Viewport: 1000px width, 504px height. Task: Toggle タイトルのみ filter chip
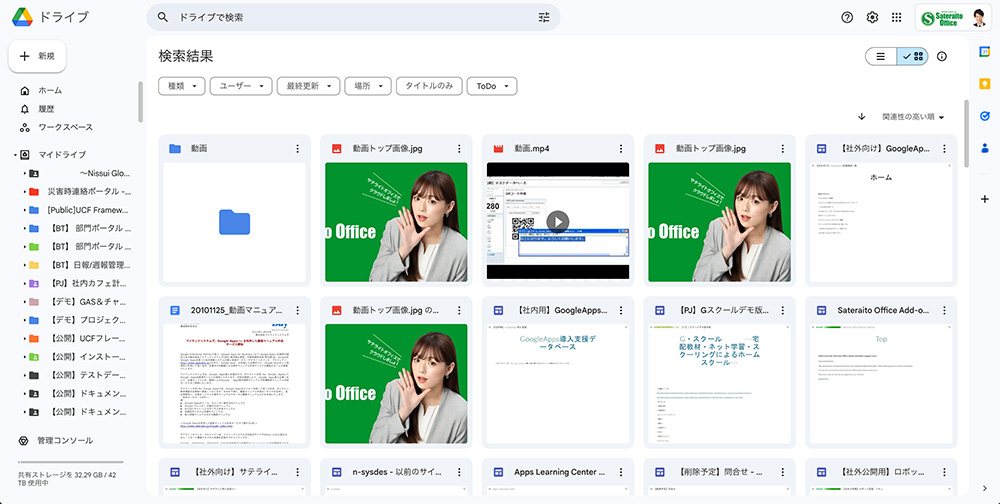(x=429, y=86)
